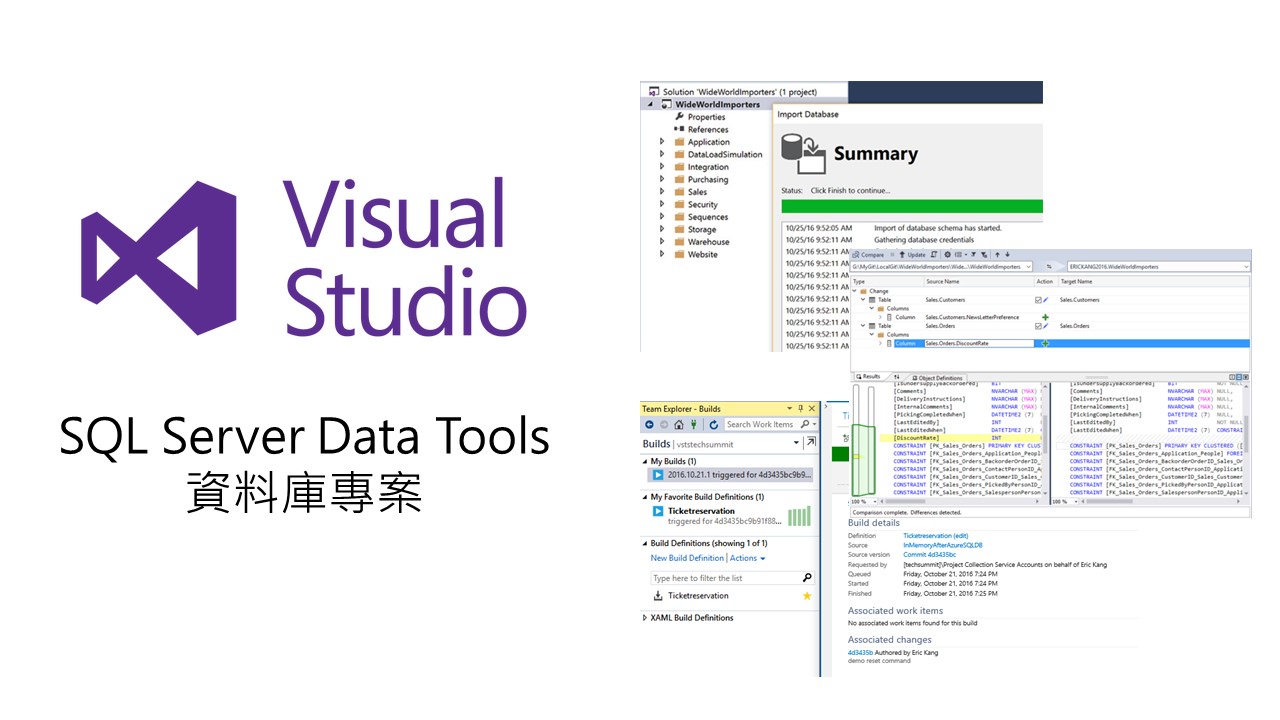Expand the Security folder in Solution Explorer
This screenshot has width=1280, height=720.
661,204
